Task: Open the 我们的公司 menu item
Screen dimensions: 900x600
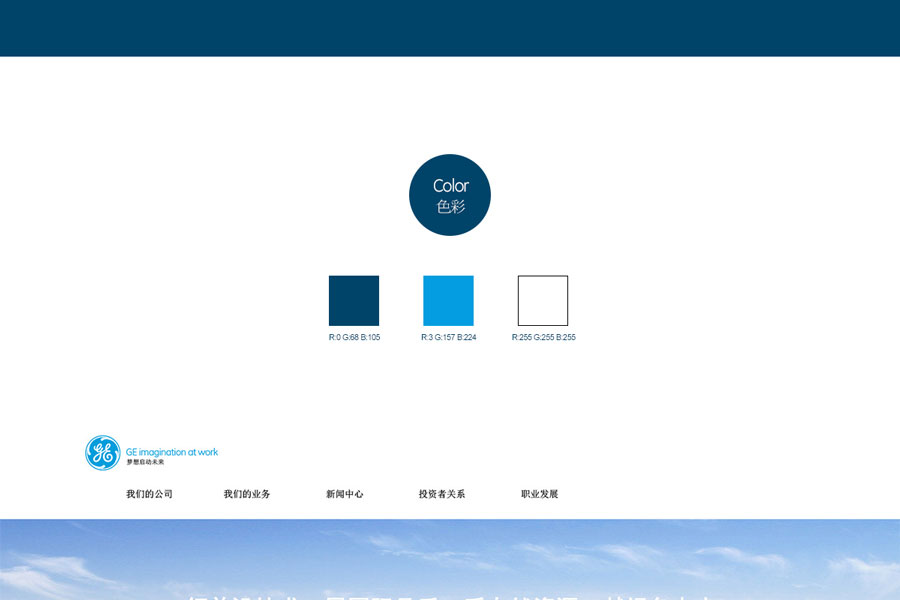Action: point(149,494)
